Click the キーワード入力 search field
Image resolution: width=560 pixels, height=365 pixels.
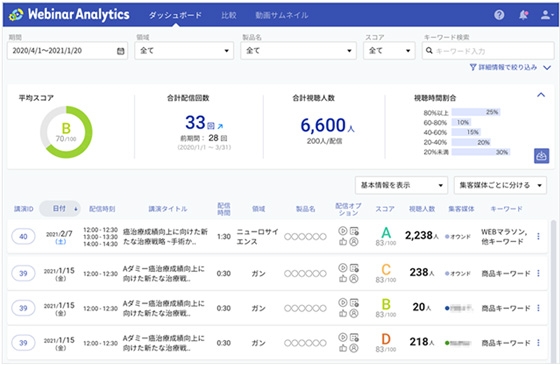pyautogui.click(x=488, y=51)
